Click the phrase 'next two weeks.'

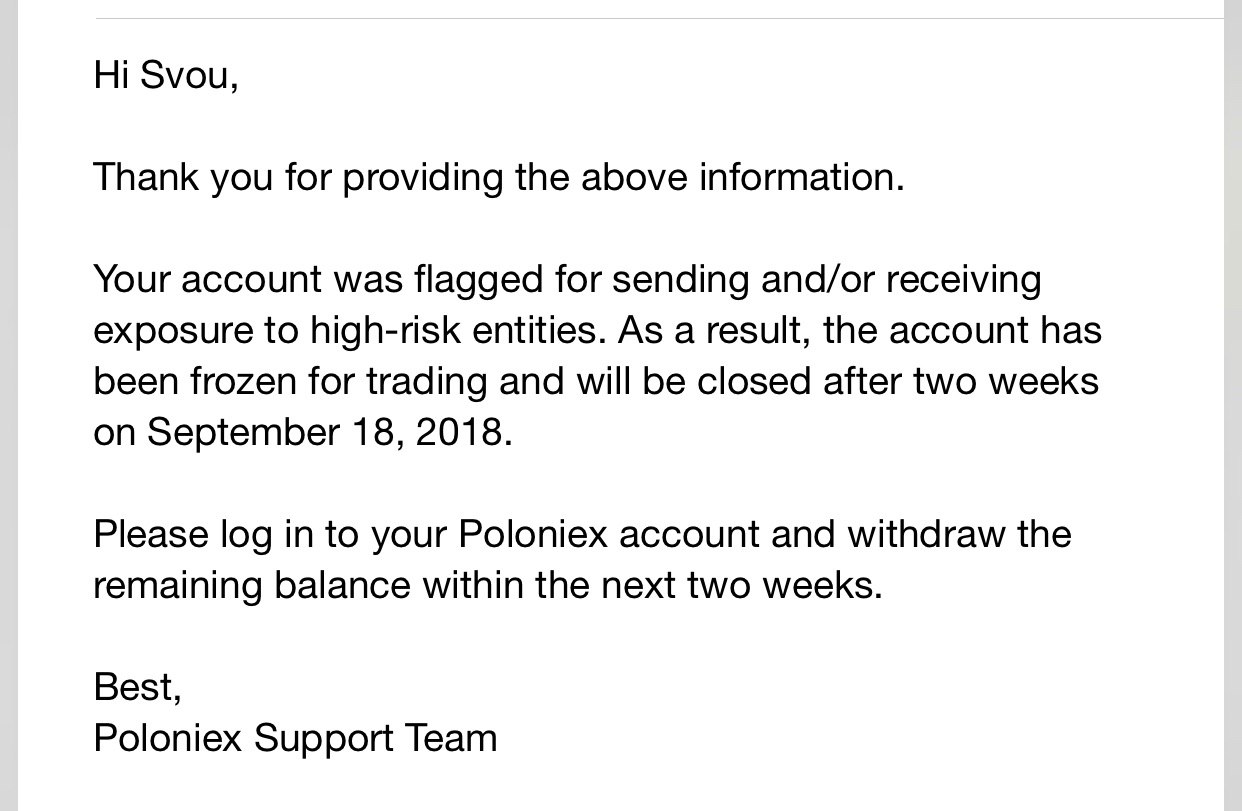click(742, 586)
